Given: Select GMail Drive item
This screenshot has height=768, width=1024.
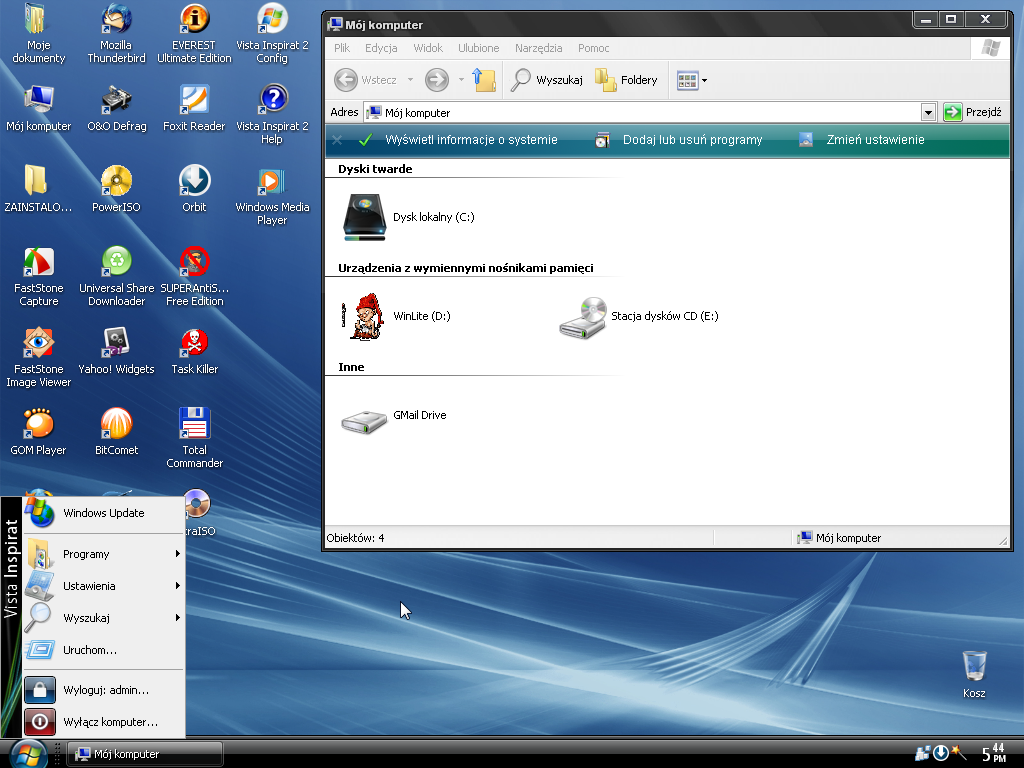Looking at the screenshot, I should [394, 418].
